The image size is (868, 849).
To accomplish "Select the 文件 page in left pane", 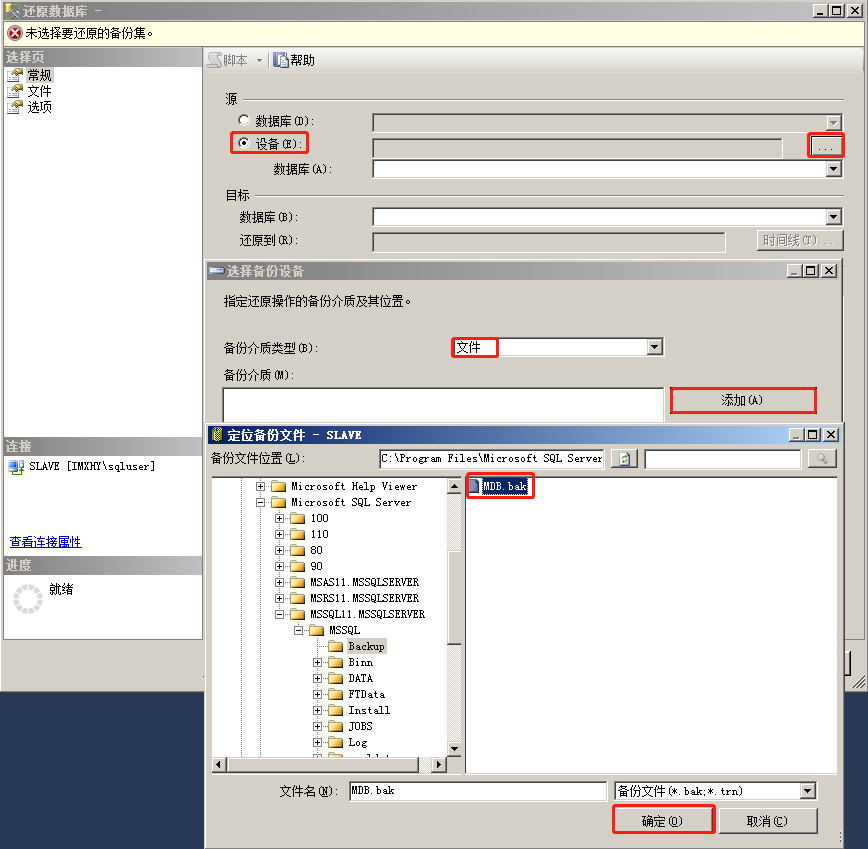I will click(39, 91).
